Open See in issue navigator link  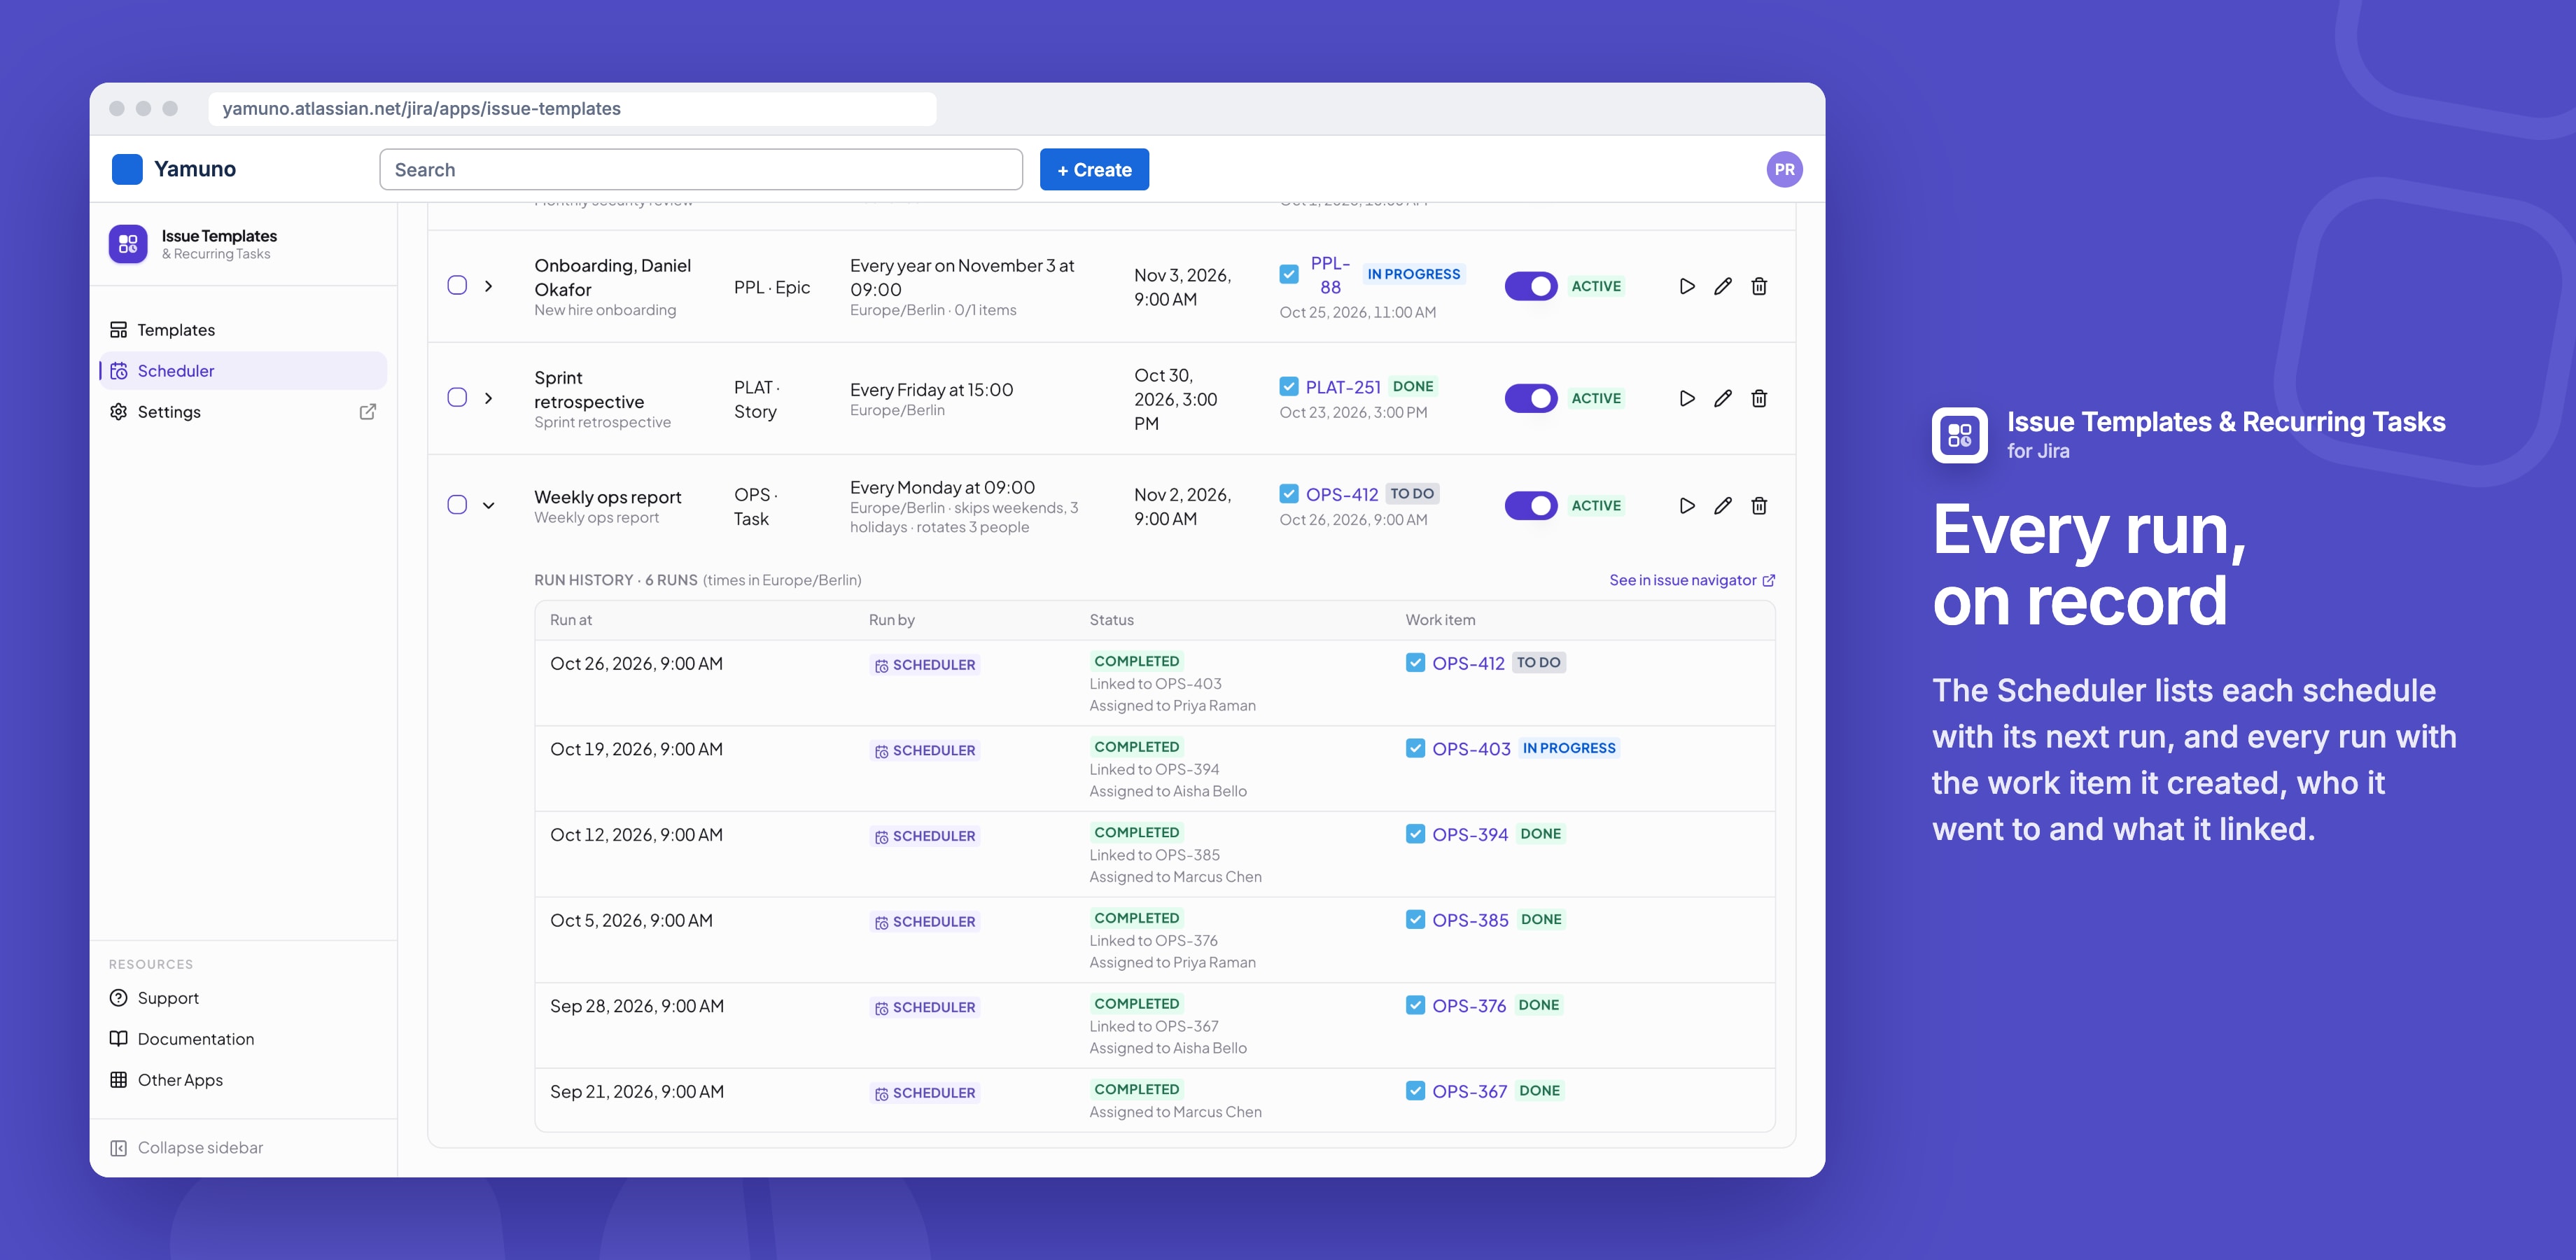(x=1692, y=580)
